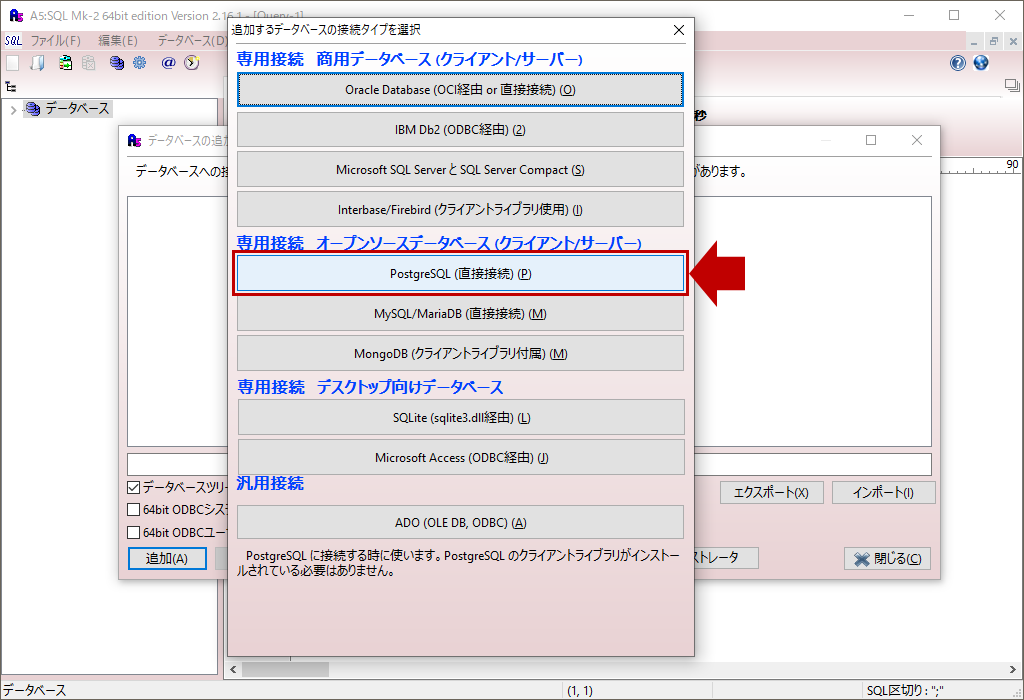
Task: Click the horizontal scrollbar thumb at bottom
Action: 285,669
